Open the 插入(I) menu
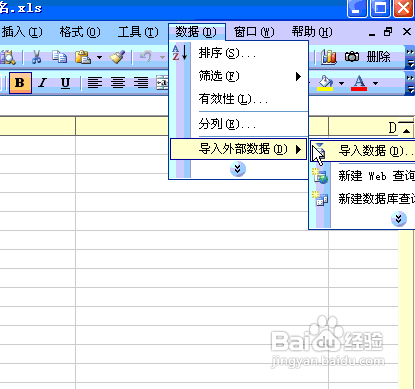This screenshot has height=389, width=415. coord(22,32)
